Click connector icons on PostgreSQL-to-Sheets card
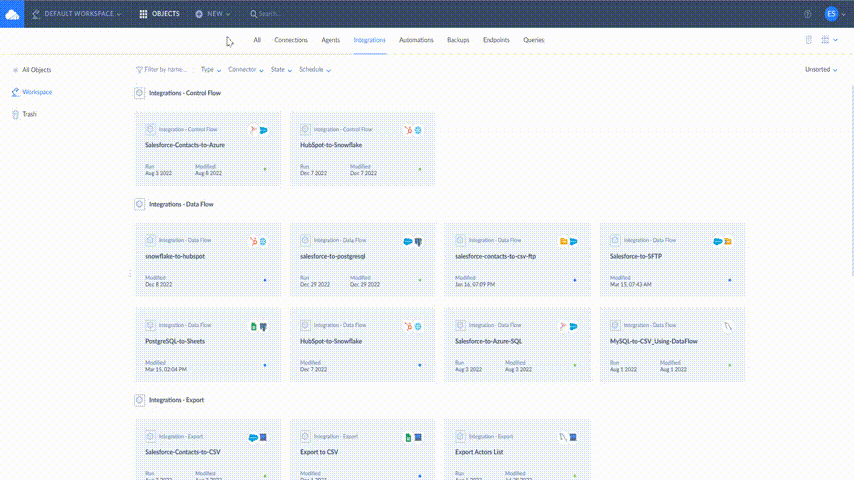 coord(259,326)
